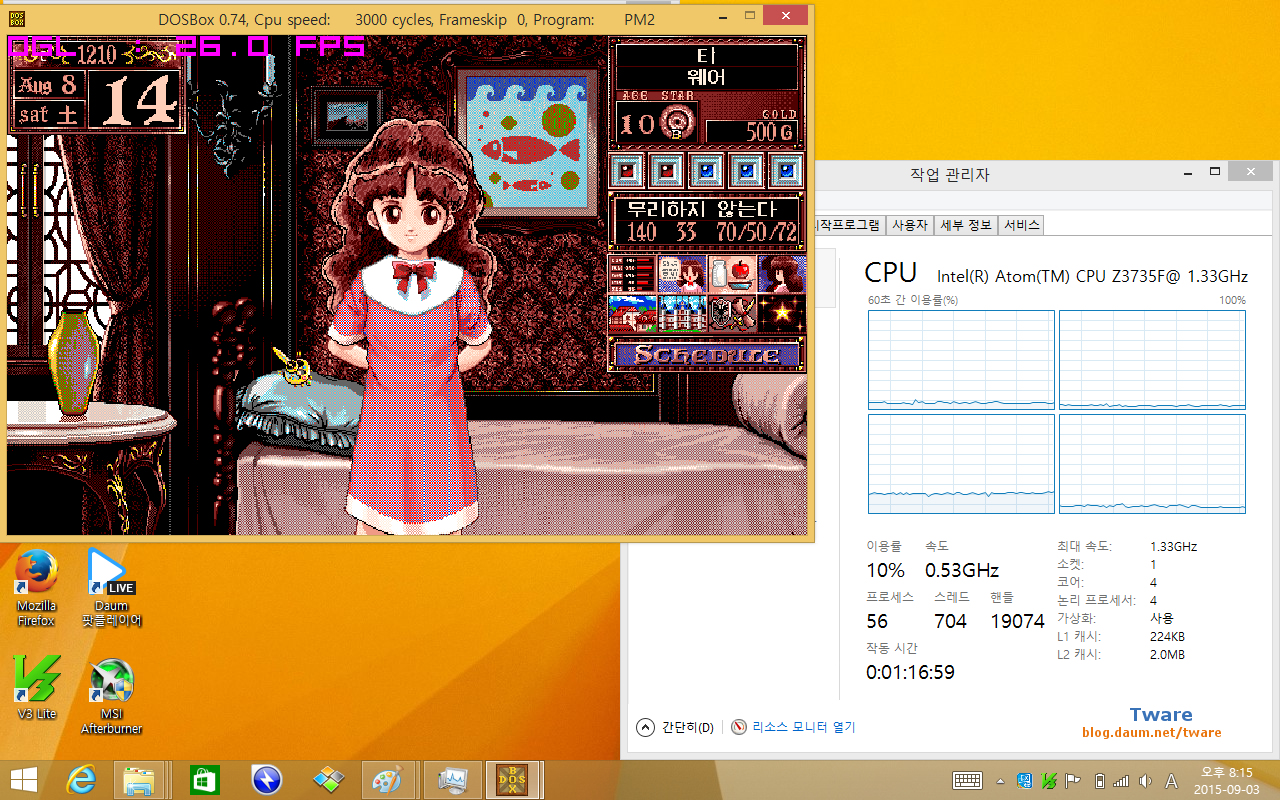Click the SCHEDULE button in the game
The height and width of the screenshot is (800, 1280).
click(707, 354)
